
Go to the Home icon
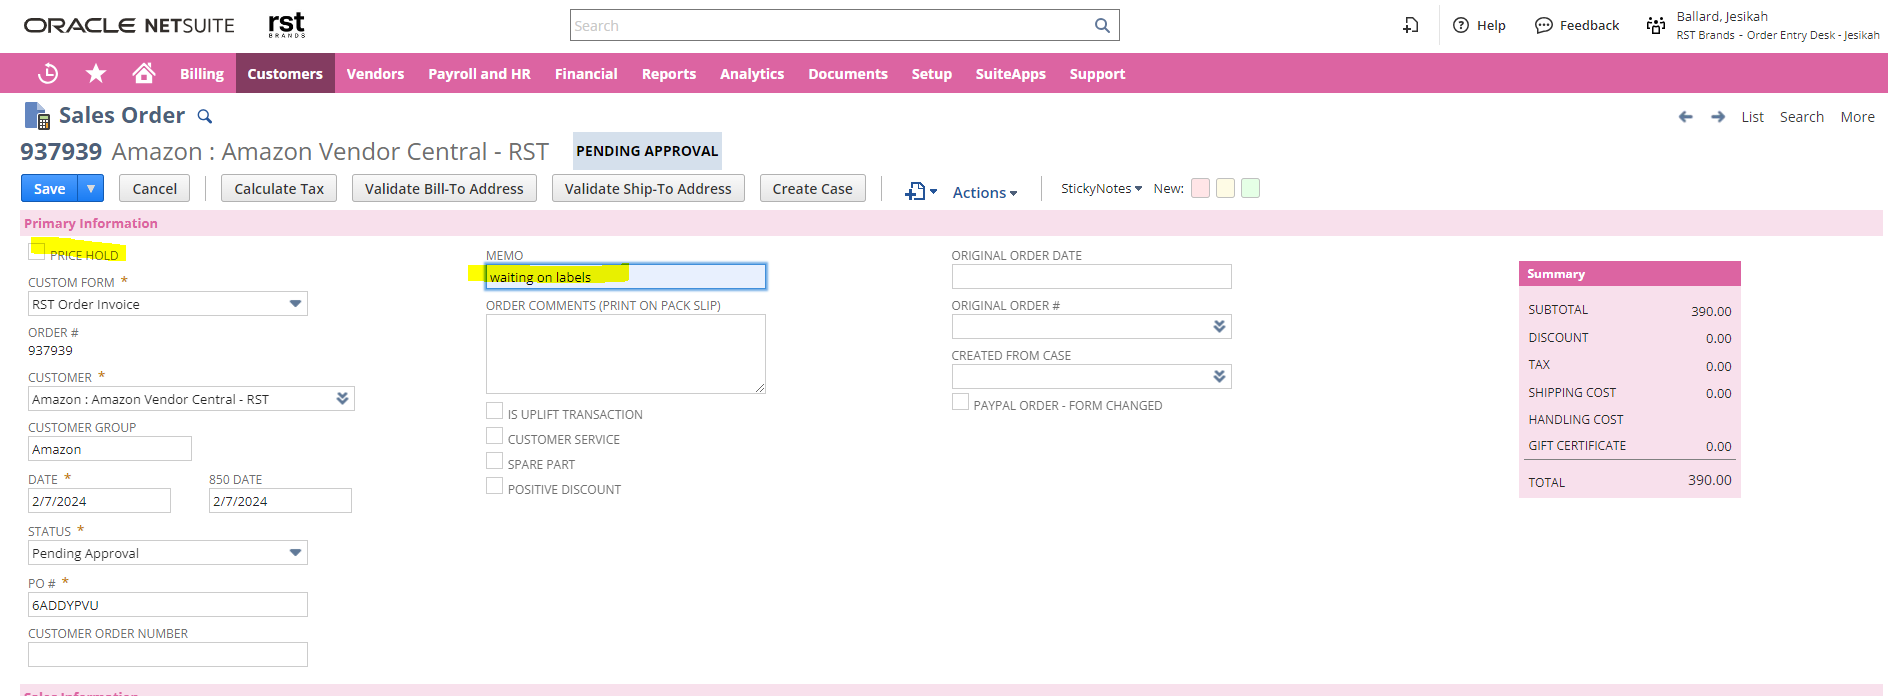(x=144, y=73)
